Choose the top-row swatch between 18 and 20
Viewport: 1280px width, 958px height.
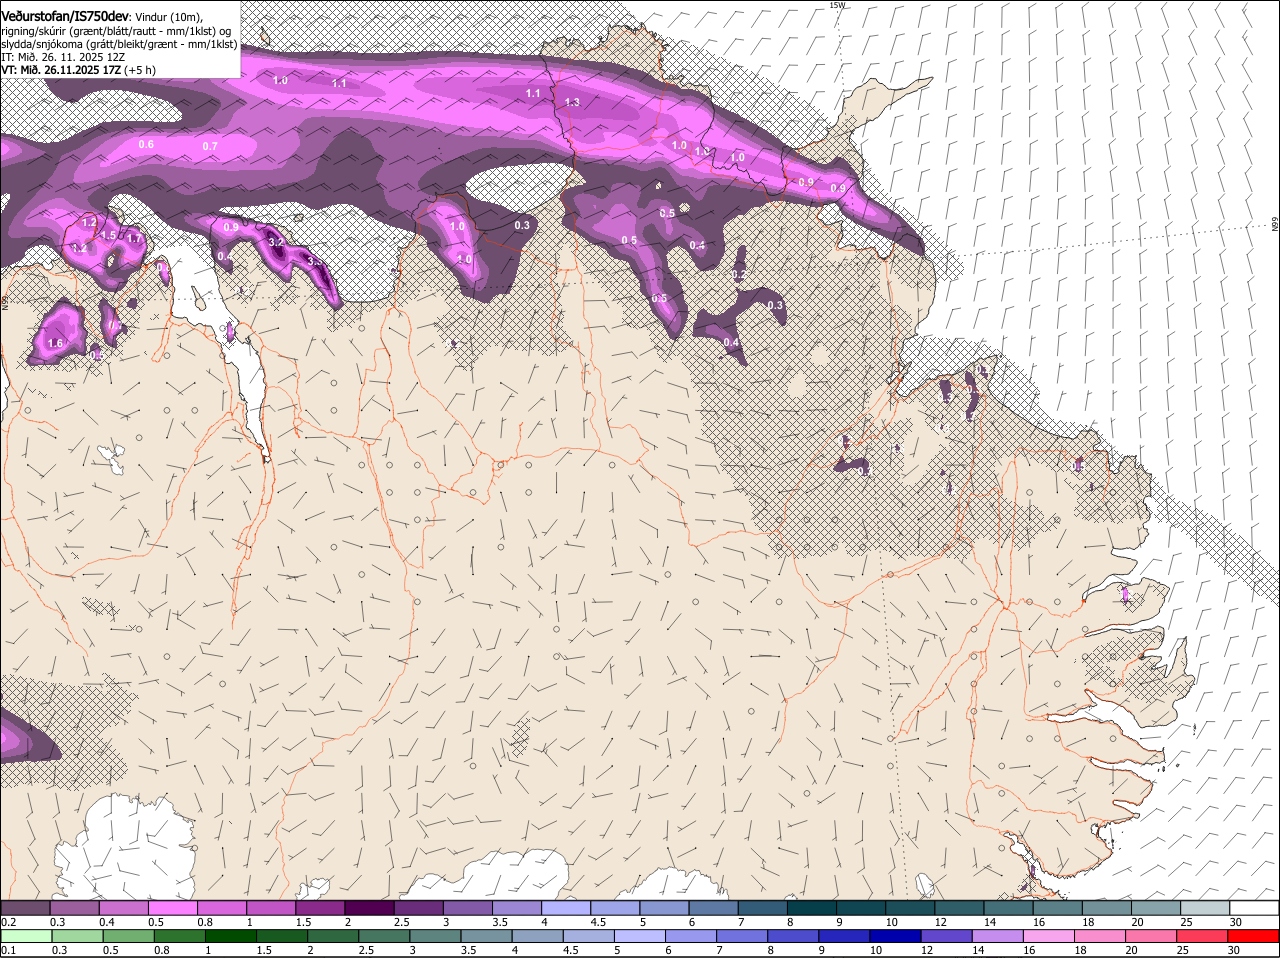(x=1107, y=908)
